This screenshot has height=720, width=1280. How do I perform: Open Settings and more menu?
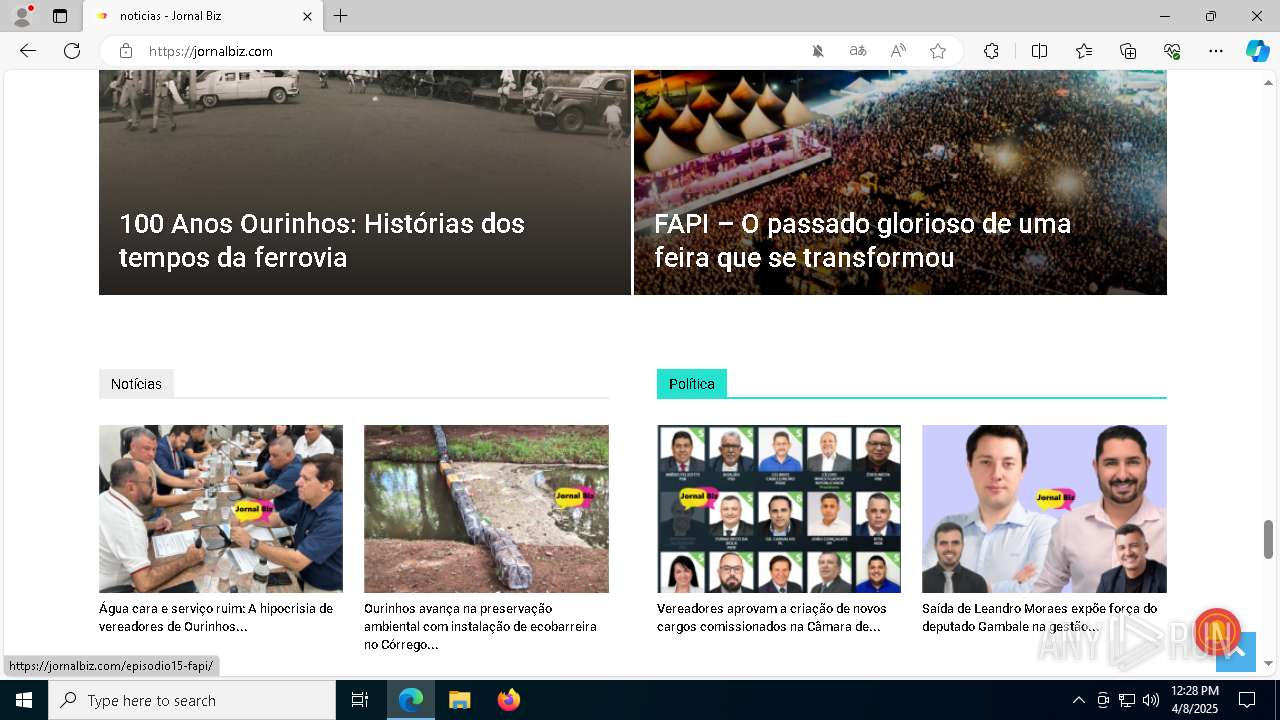pos(1216,51)
